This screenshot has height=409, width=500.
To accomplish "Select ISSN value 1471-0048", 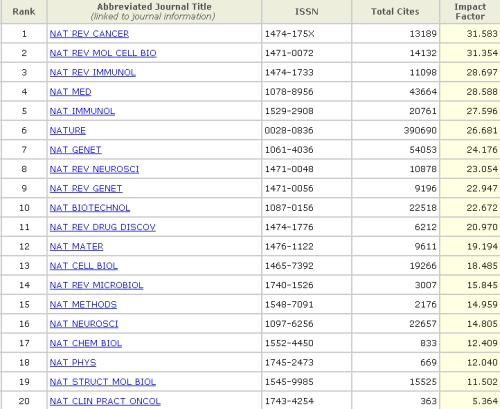I will tap(289, 169).
